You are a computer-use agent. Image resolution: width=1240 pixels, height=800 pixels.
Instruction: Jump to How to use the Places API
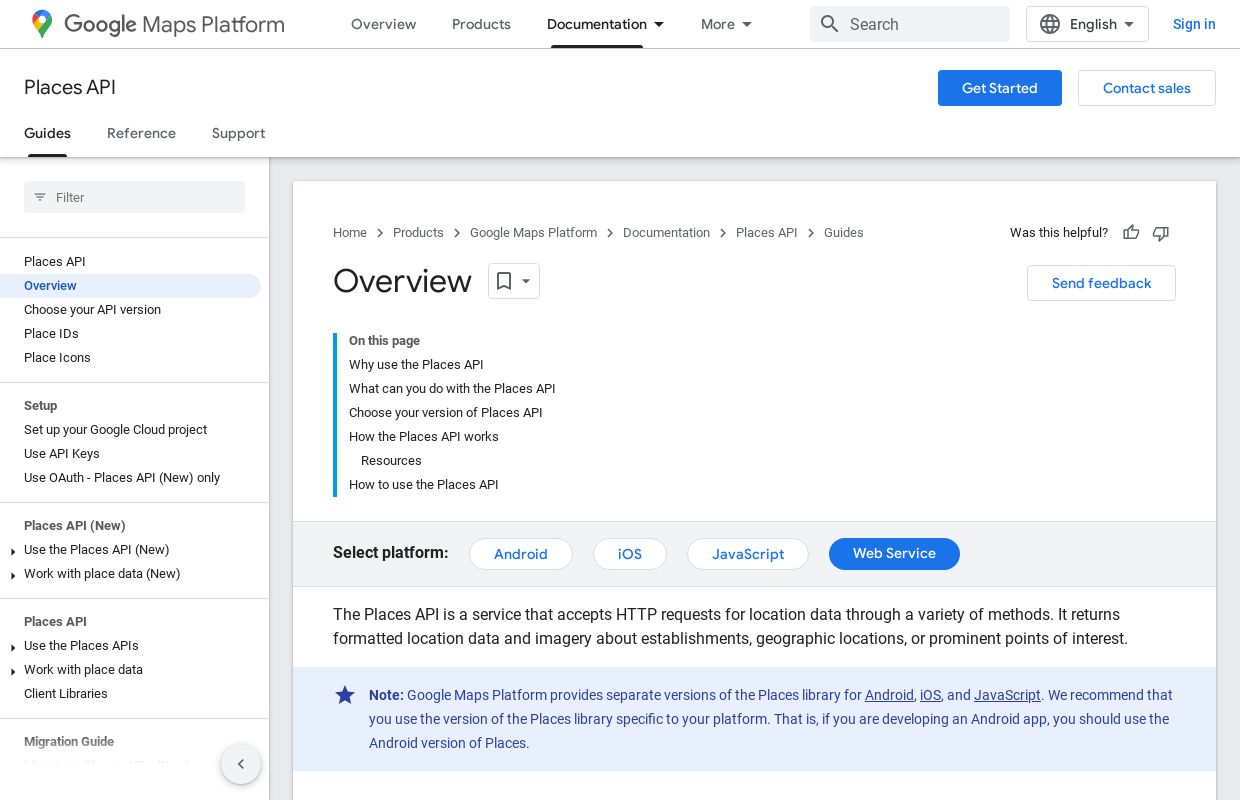423,485
